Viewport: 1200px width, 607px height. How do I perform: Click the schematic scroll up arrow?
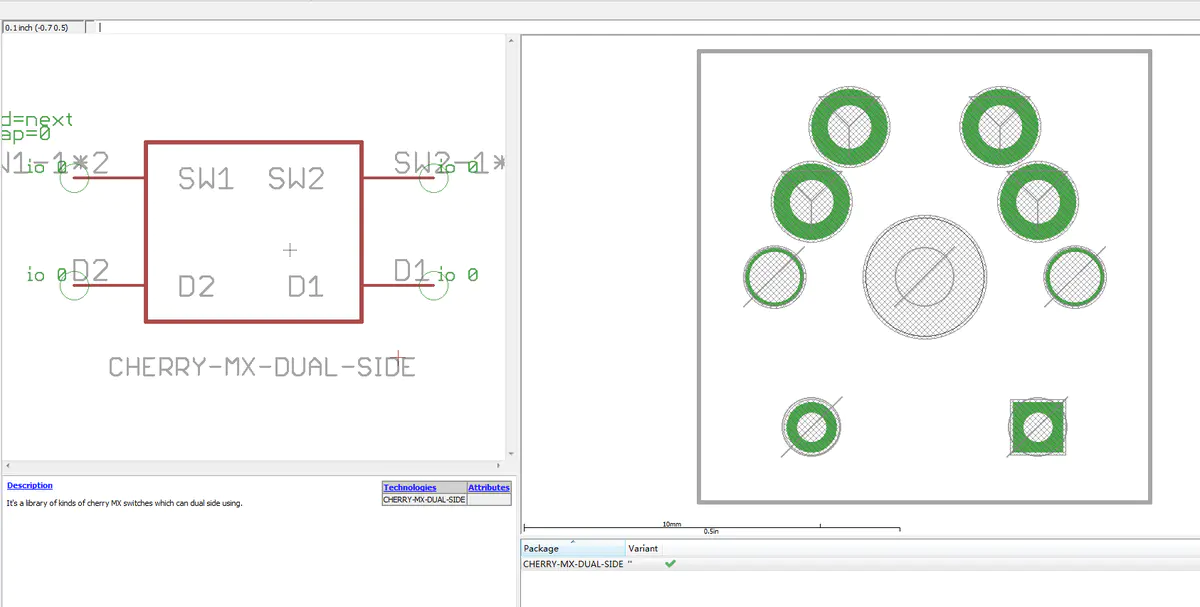click(x=512, y=40)
